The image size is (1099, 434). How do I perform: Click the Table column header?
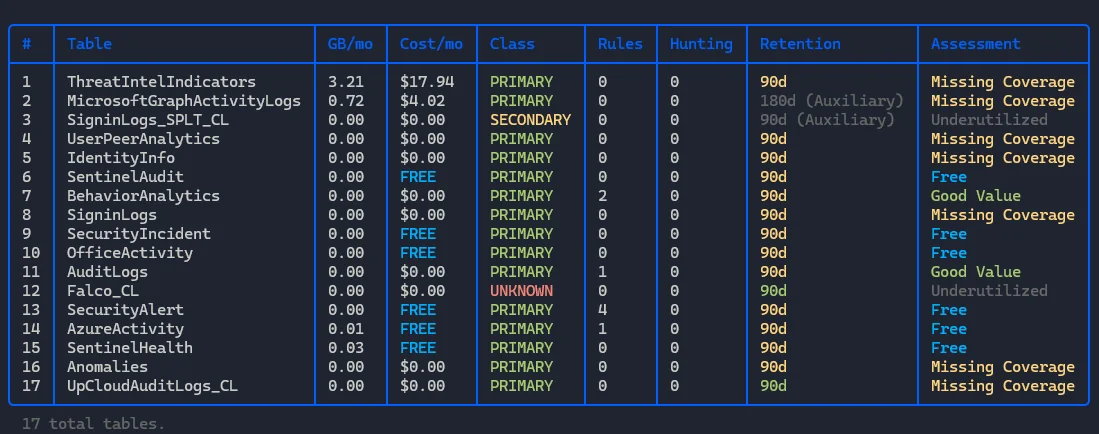pos(89,44)
